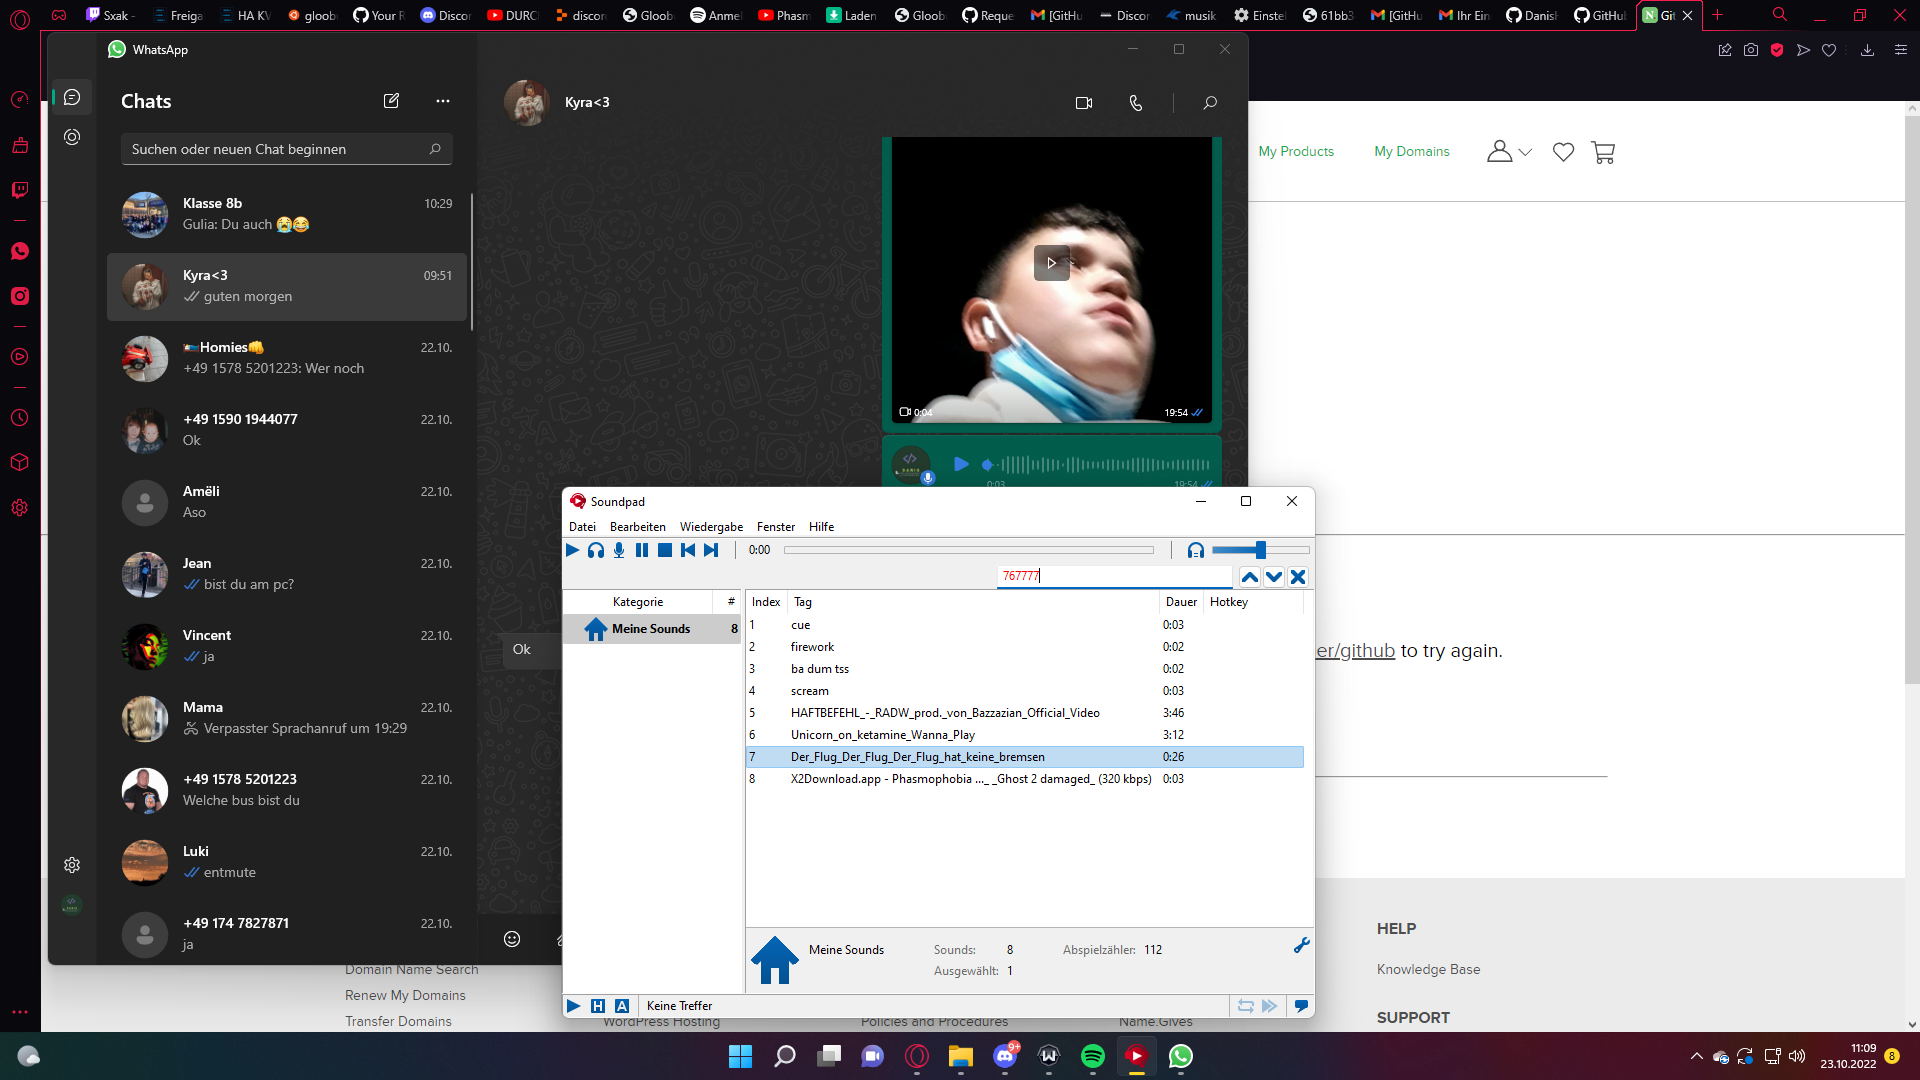
Task: Toggle loop playback in Soundpad status bar
Action: 1245,1006
